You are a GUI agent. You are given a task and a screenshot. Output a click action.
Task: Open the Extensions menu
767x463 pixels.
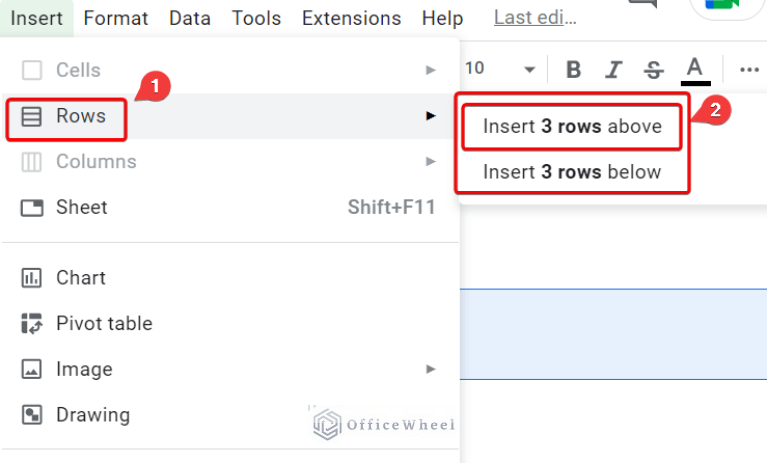(x=351, y=19)
